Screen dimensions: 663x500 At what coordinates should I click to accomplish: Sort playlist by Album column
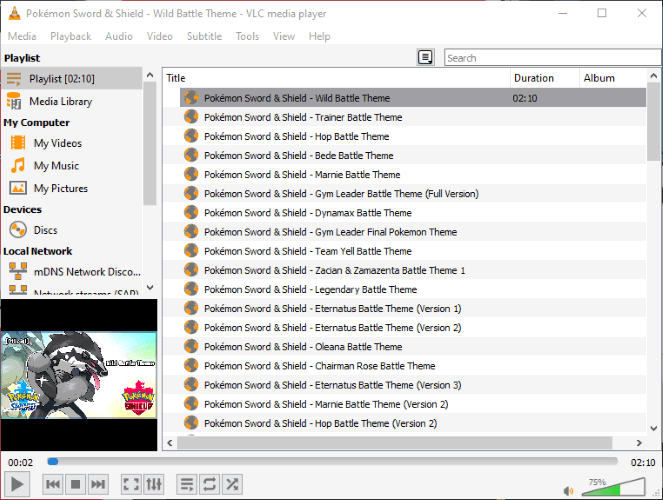[x=613, y=78]
